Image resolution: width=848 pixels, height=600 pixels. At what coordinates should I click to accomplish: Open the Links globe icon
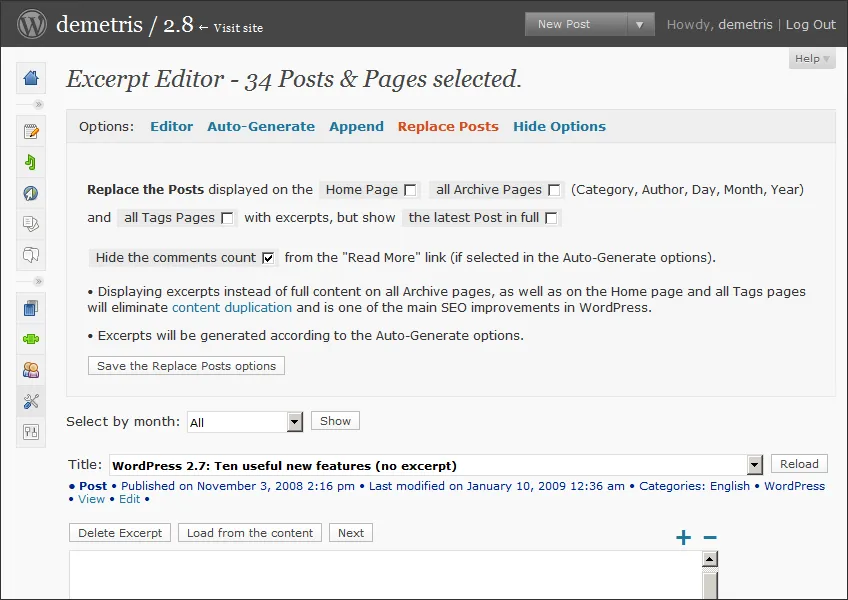(31, 193)
